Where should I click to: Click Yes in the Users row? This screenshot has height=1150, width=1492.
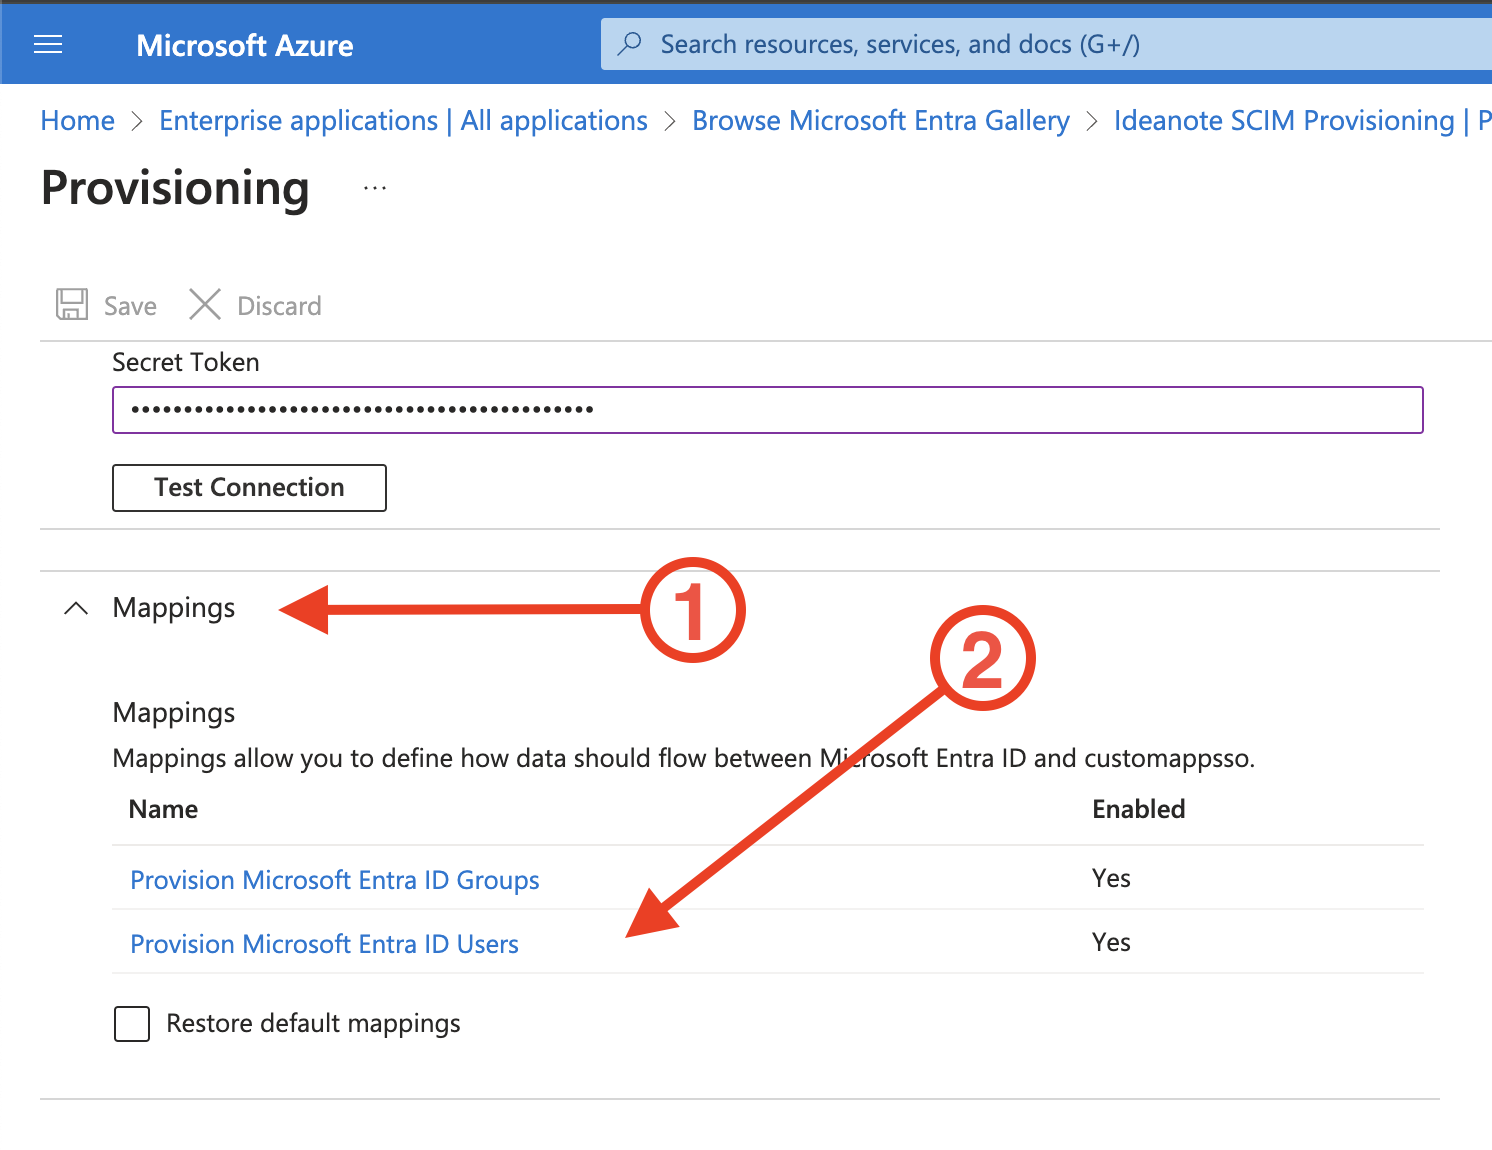coord(1111,942)
